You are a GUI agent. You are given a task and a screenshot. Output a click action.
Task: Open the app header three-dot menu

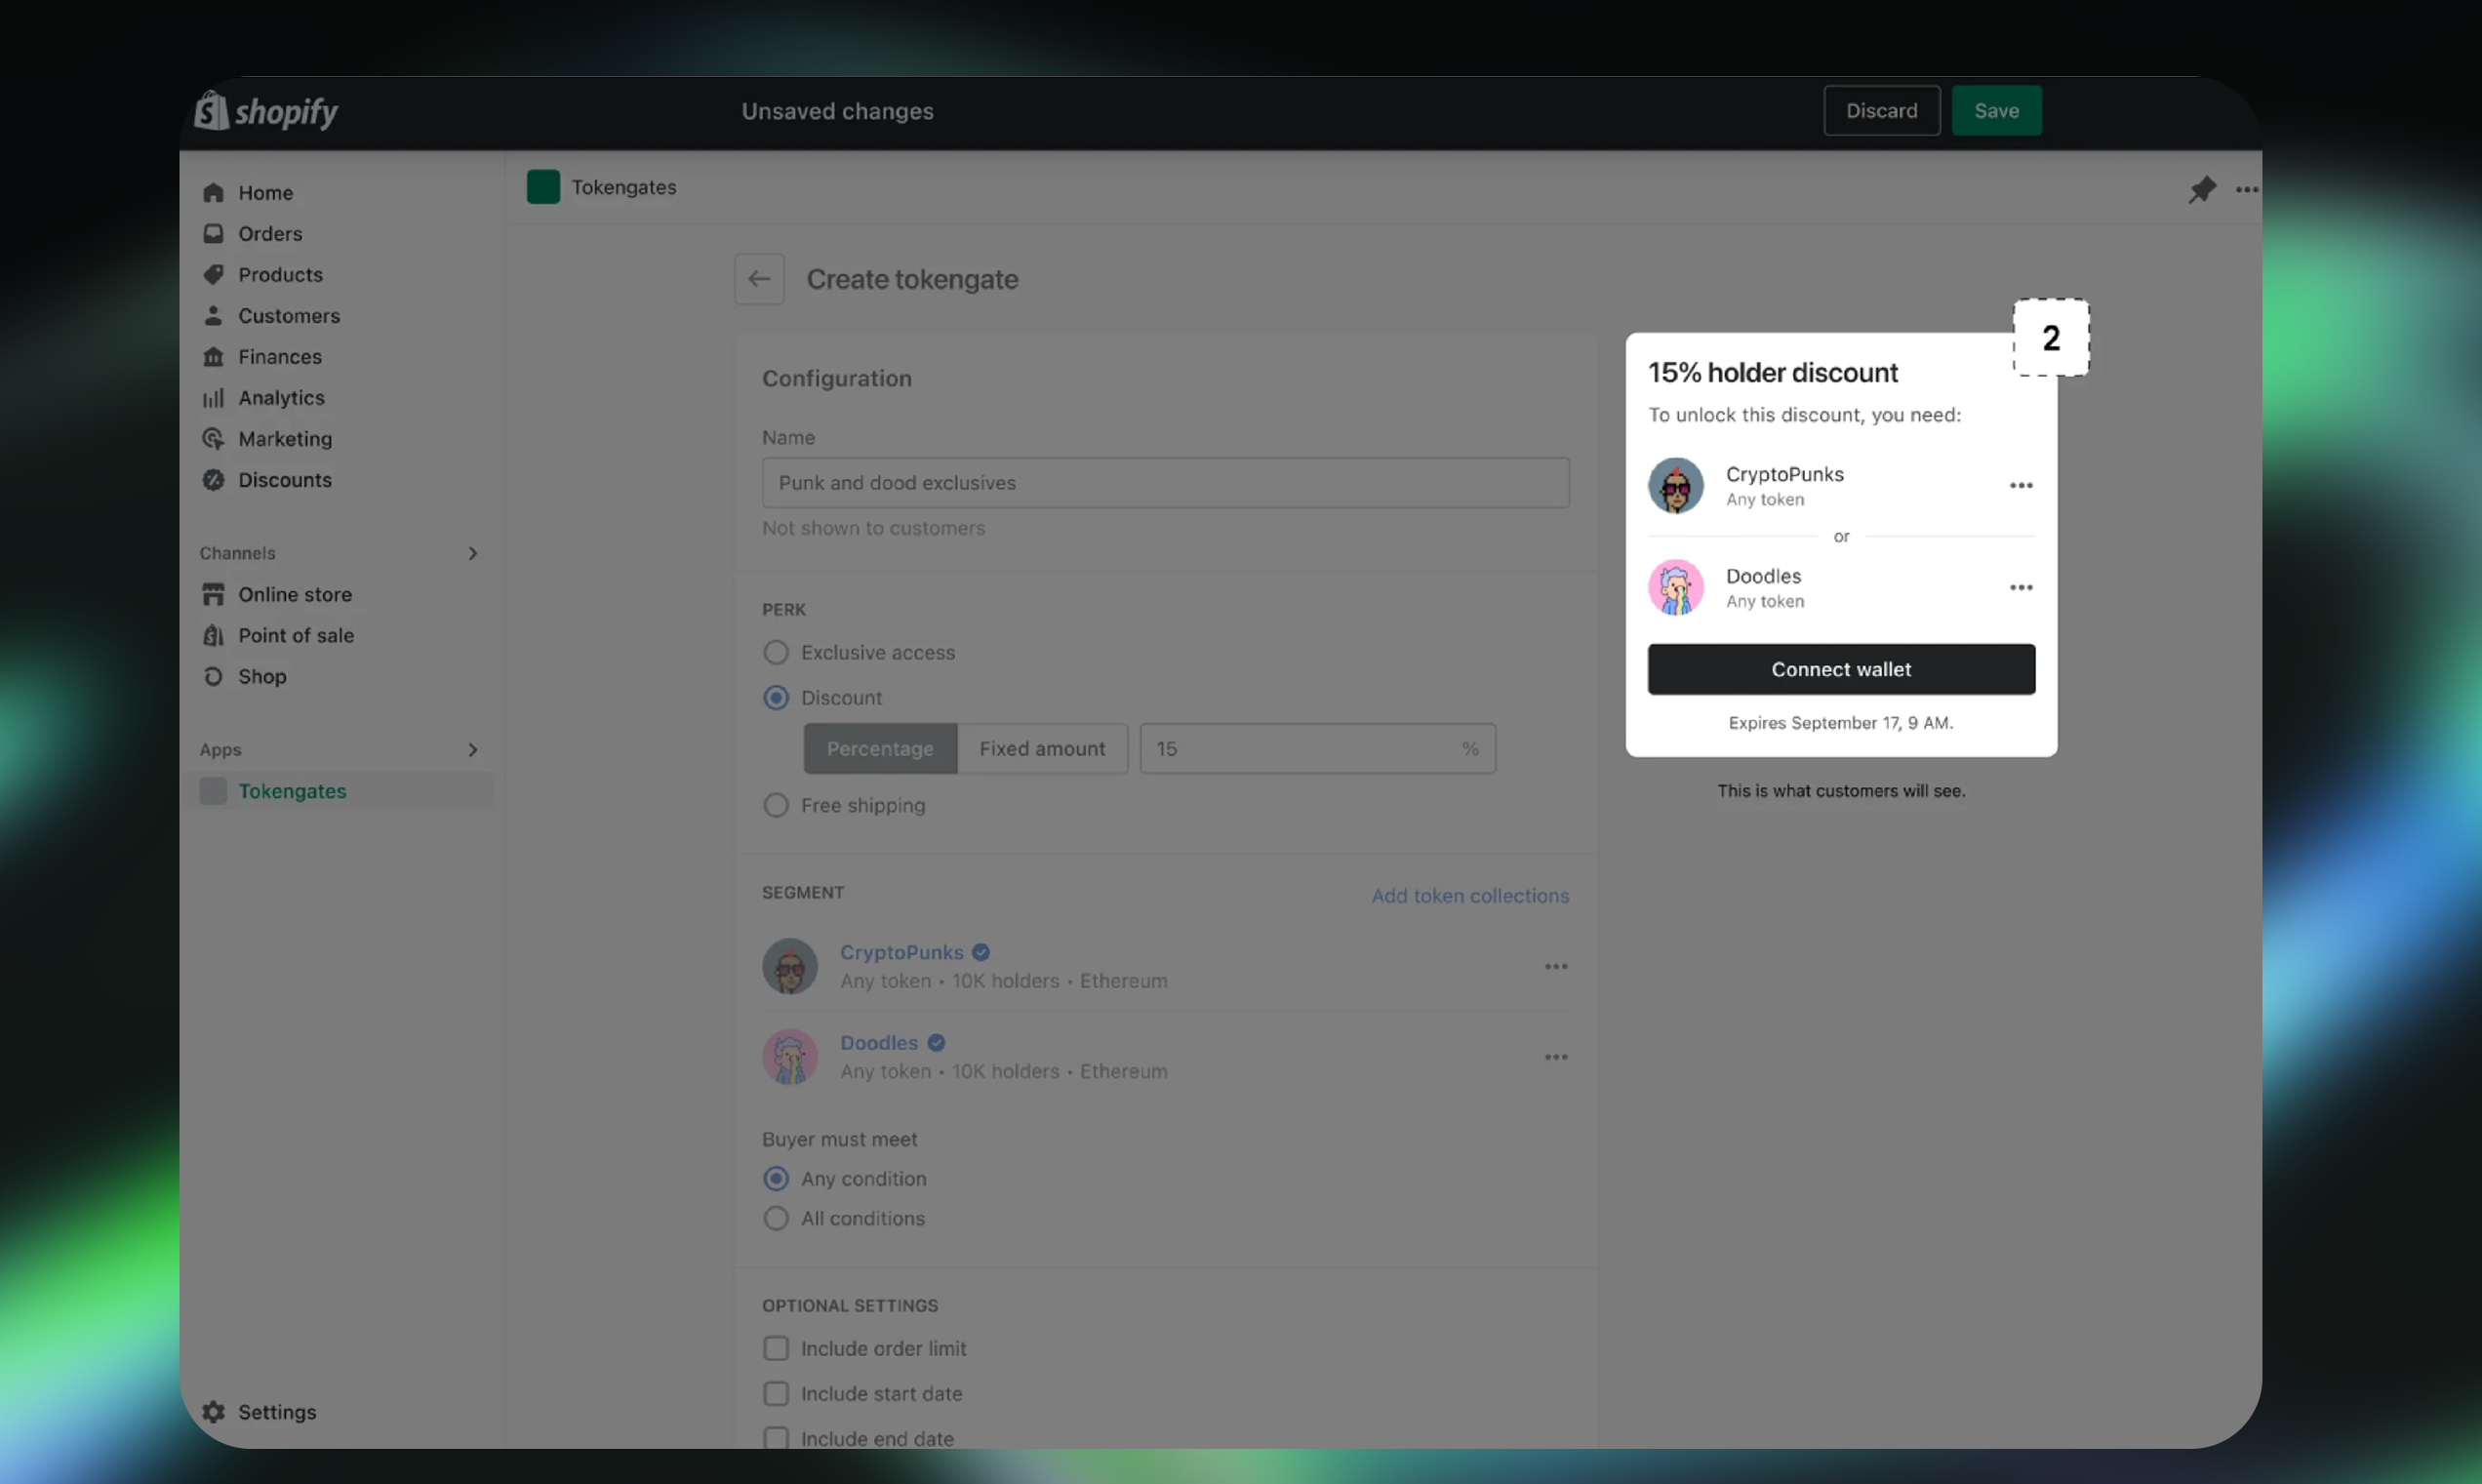(x=2246, y=189)
